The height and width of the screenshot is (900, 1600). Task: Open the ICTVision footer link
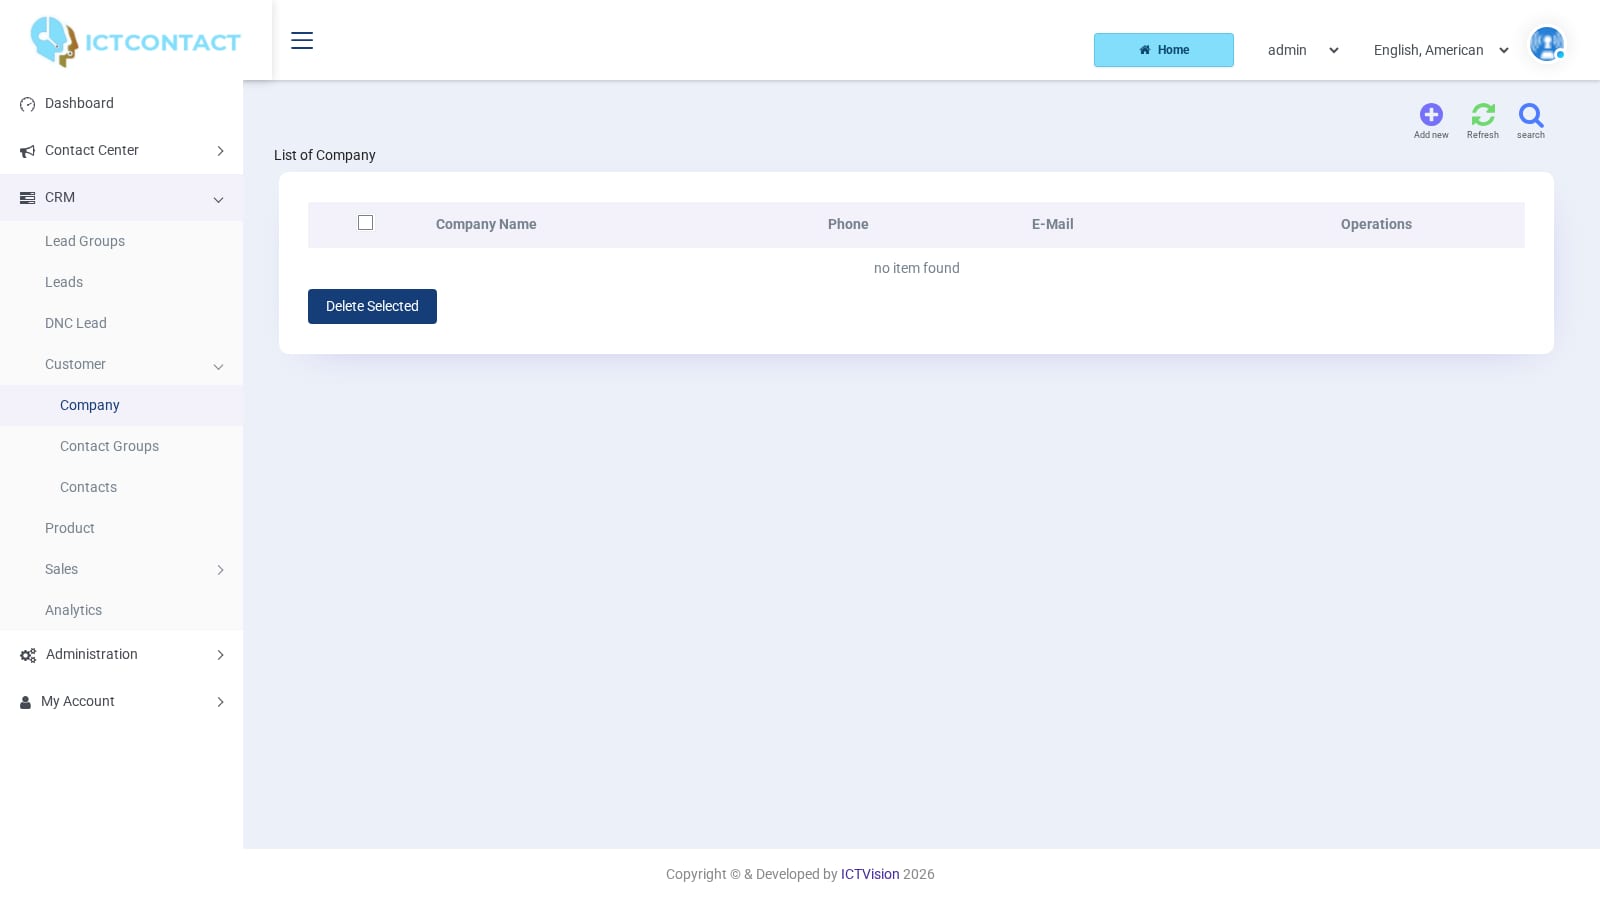tap(870, 874)
